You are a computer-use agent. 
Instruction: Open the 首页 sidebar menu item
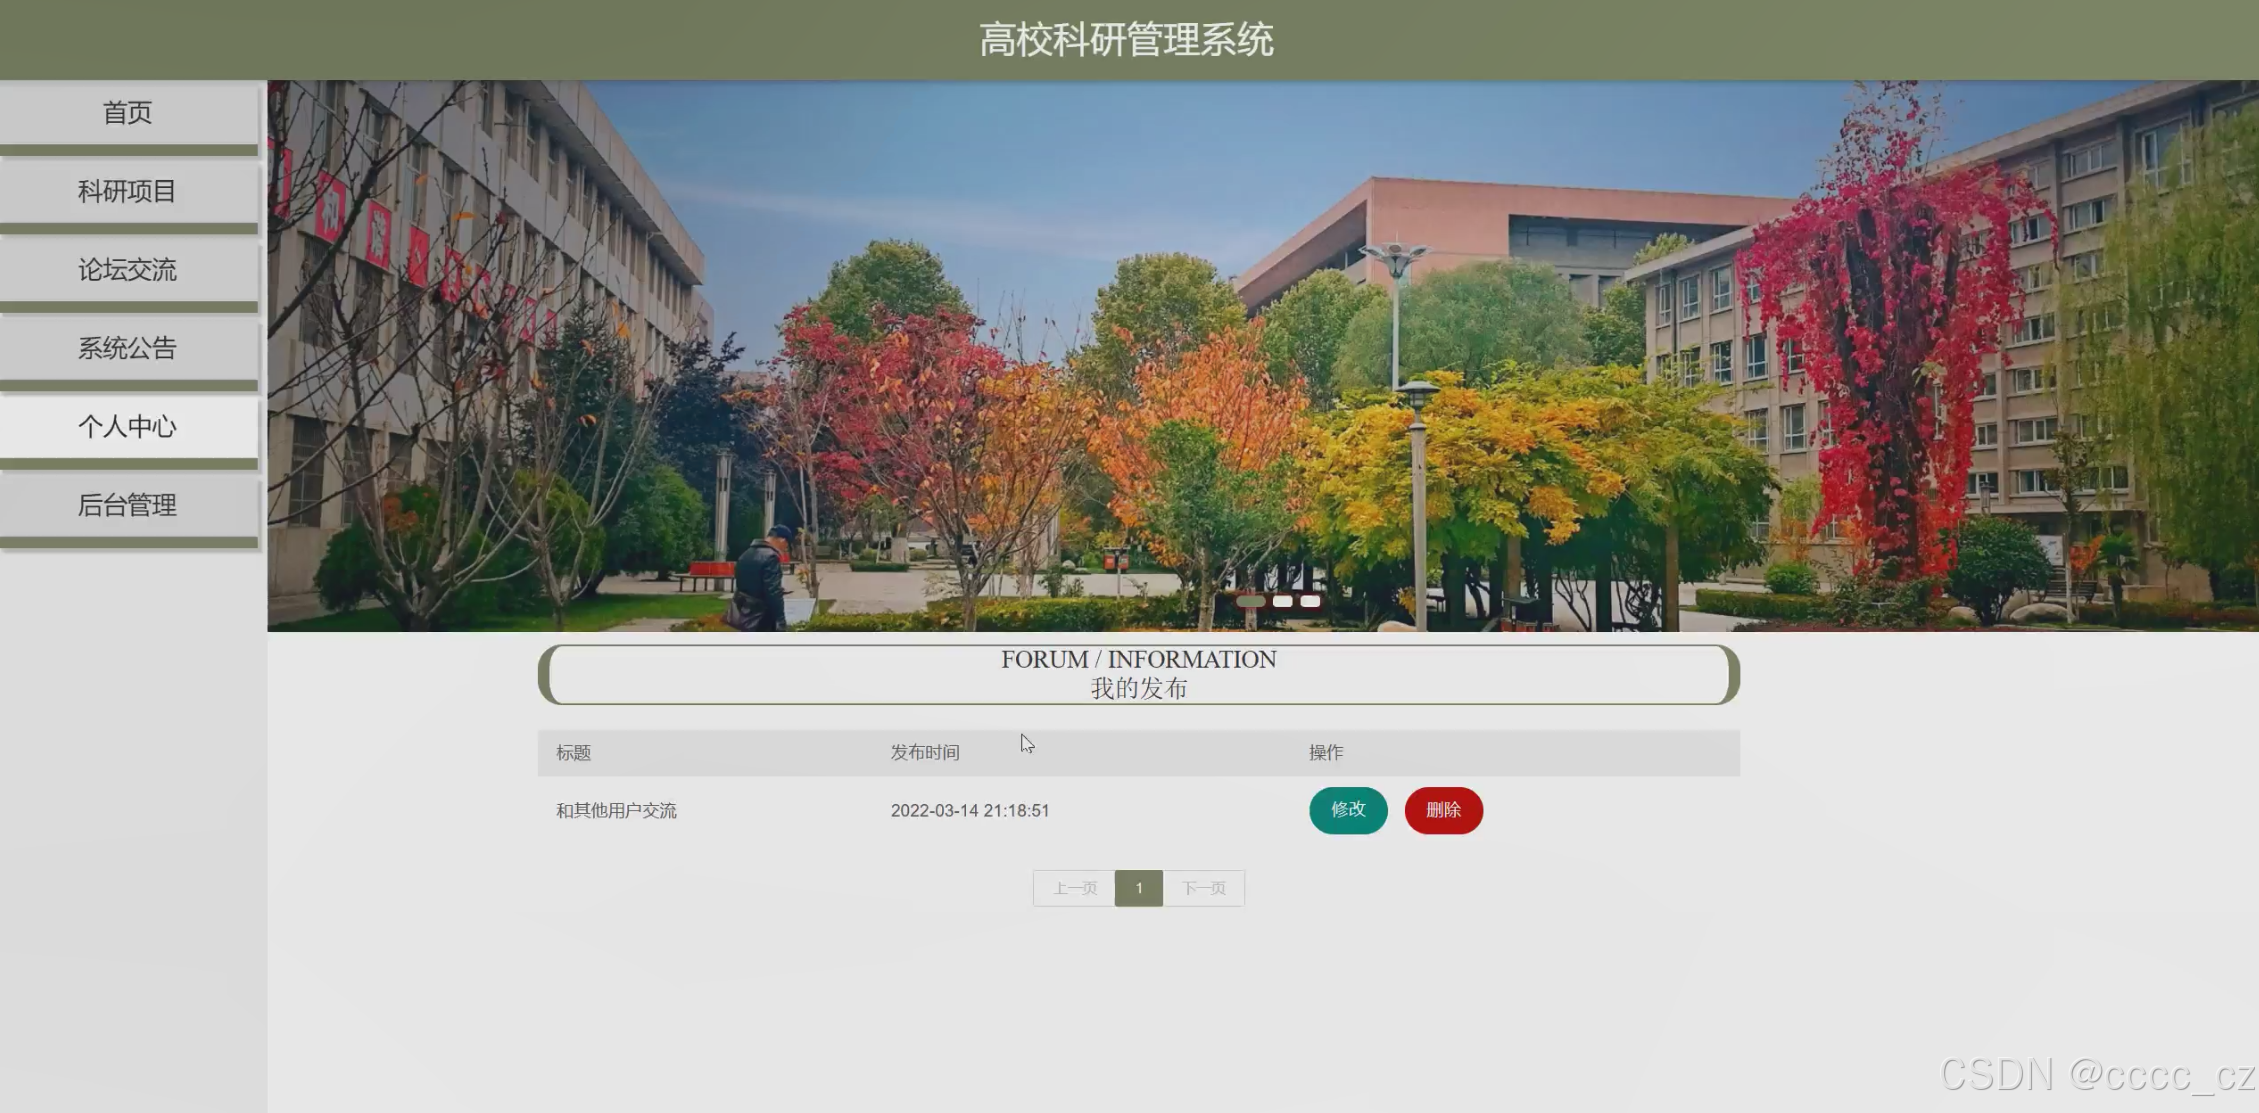[128, 113]
